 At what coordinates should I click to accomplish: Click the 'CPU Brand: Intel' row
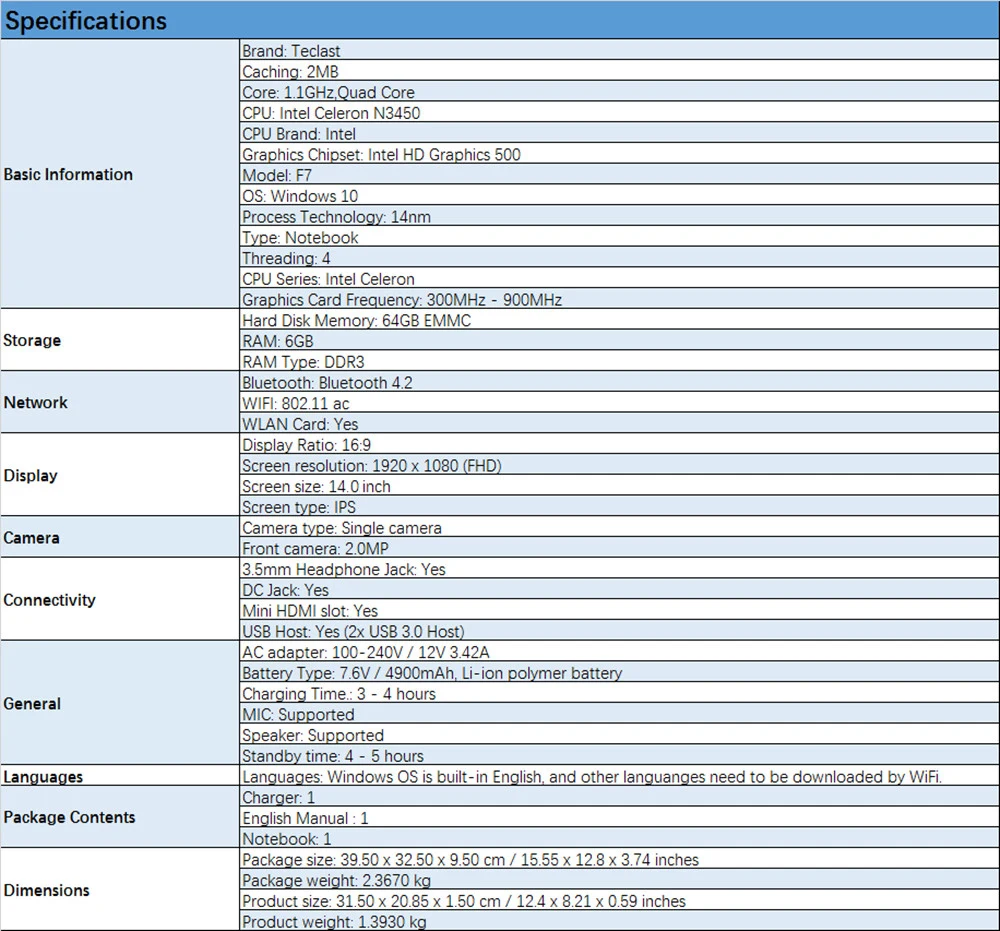[619, 133]
